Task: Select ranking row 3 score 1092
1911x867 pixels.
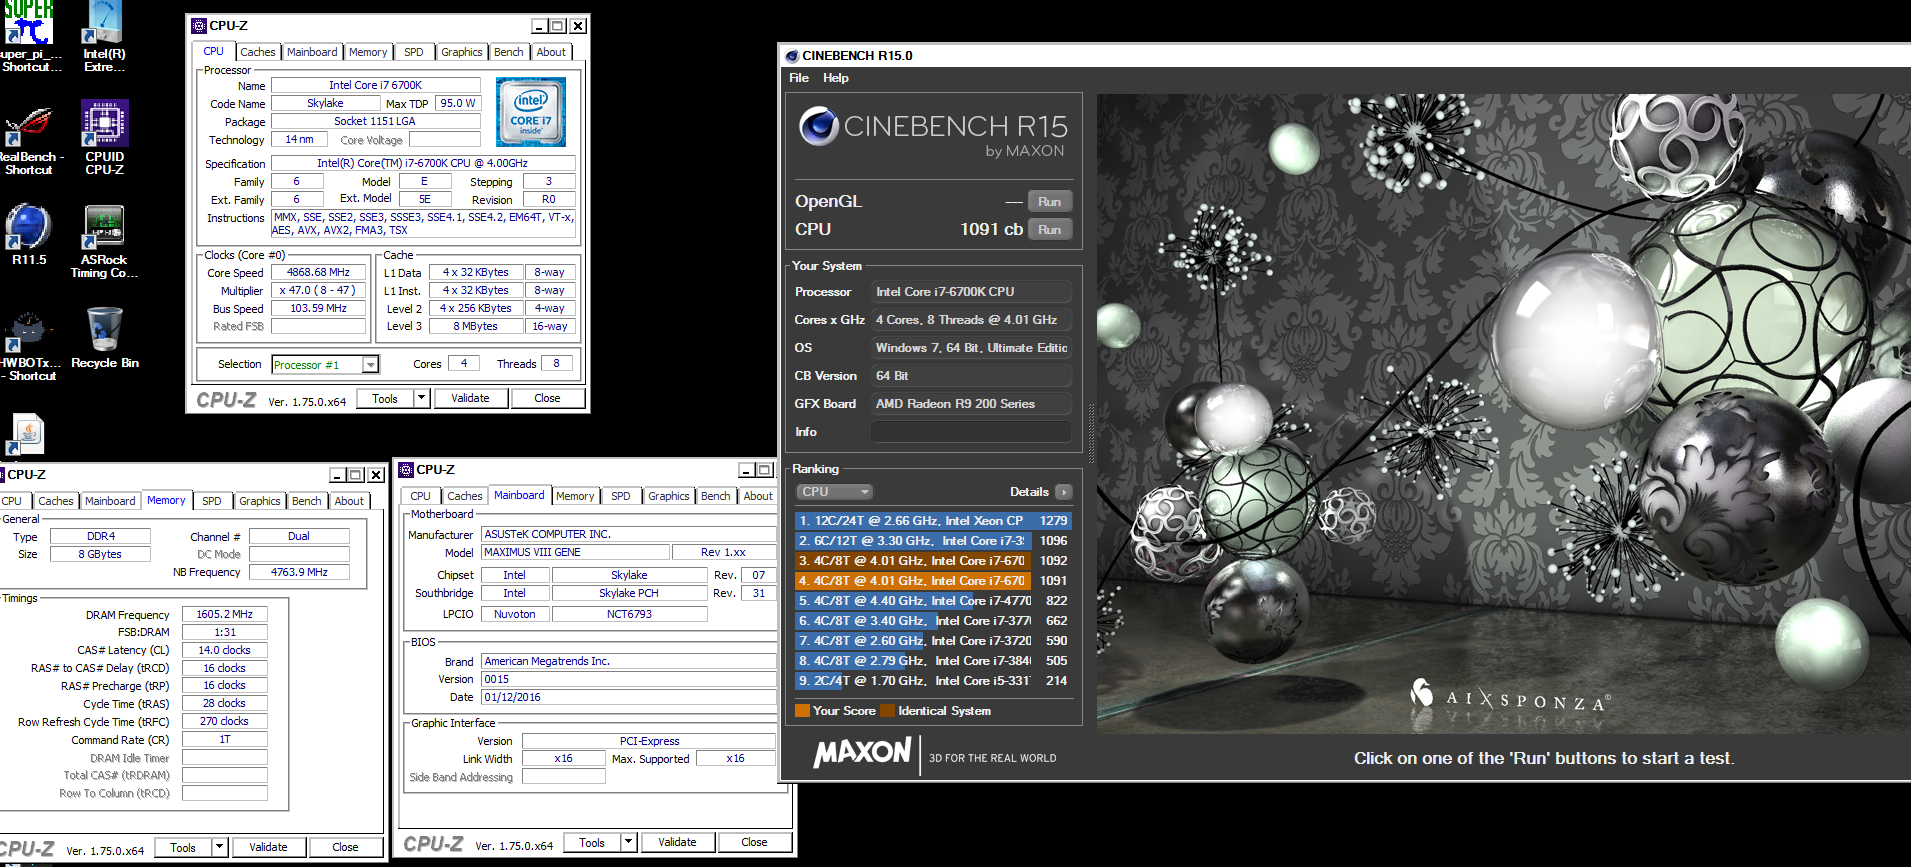Action: pyautogui.click(x=933, y=561)
